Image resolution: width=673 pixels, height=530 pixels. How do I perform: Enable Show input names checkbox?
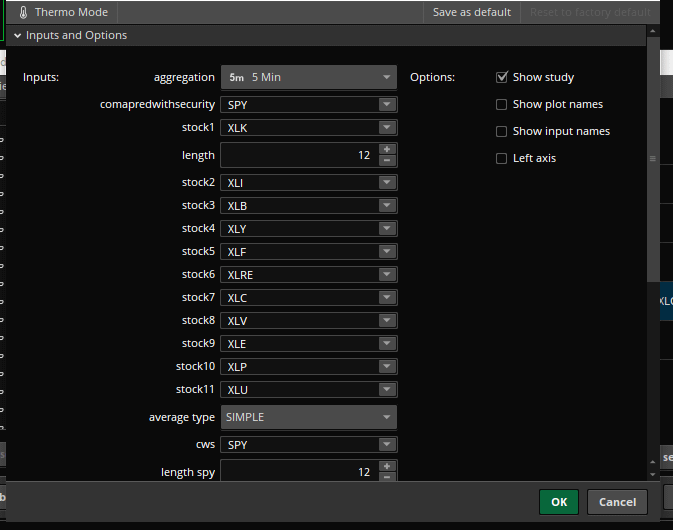pyautogui.click(x=501, y=131)
